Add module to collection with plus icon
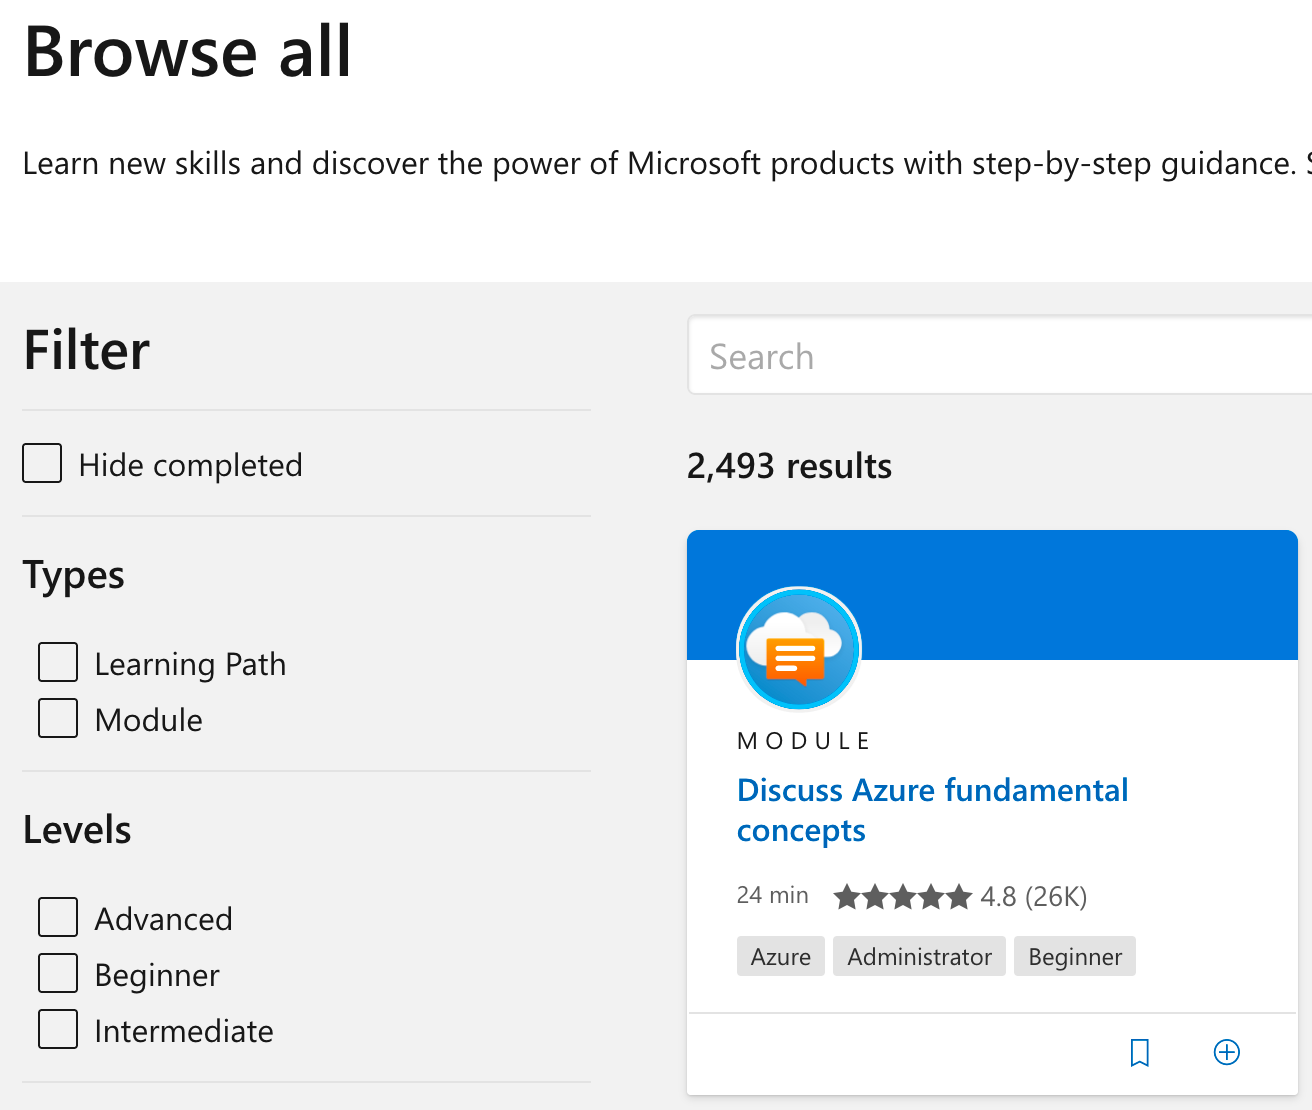The image size is (1312, 1110). [1226, 1052]
